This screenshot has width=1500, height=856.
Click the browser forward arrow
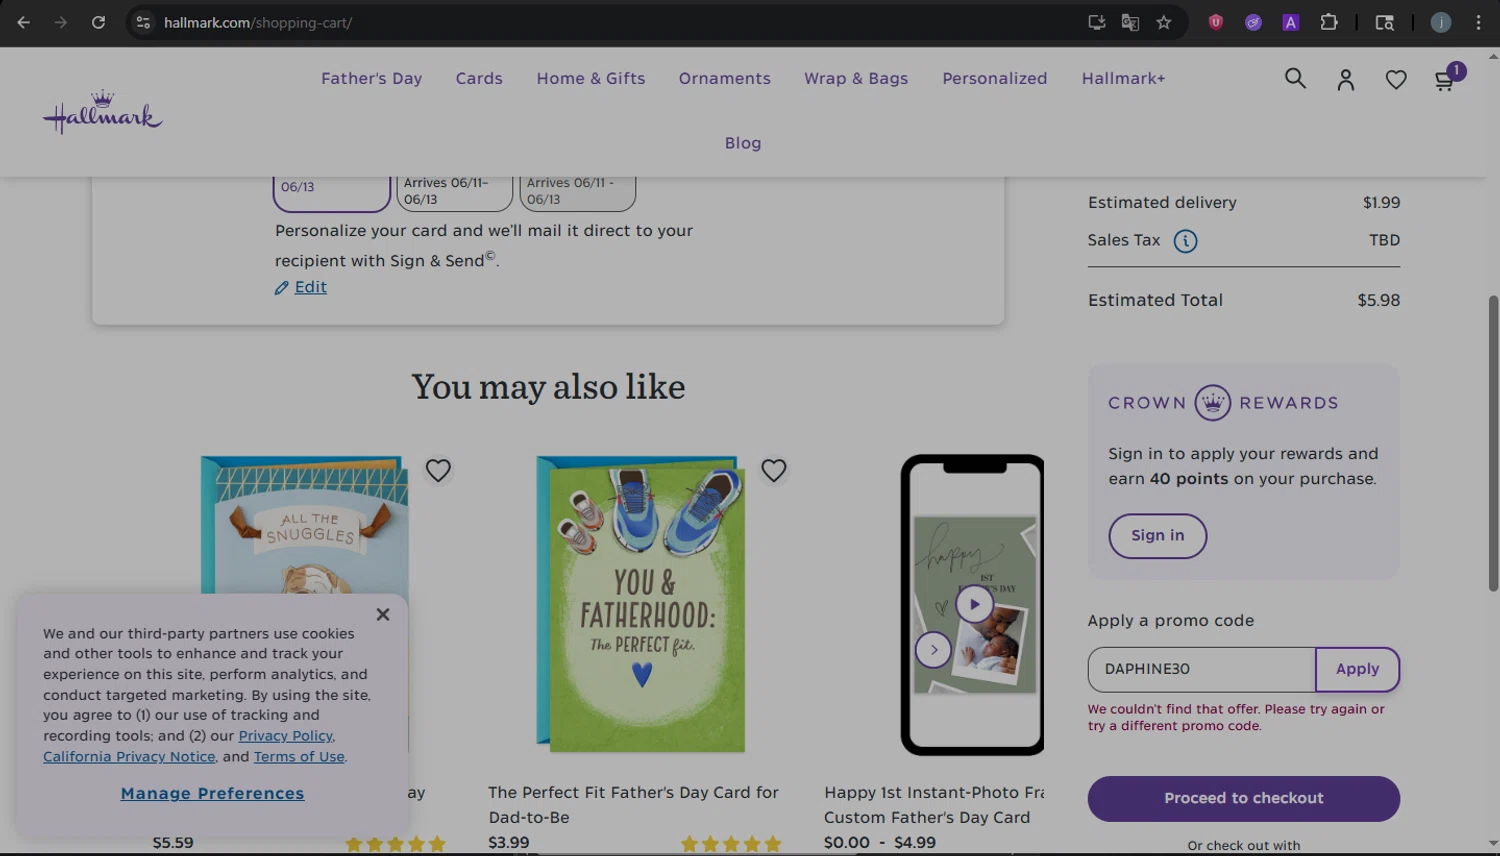[x=61, y=22]
